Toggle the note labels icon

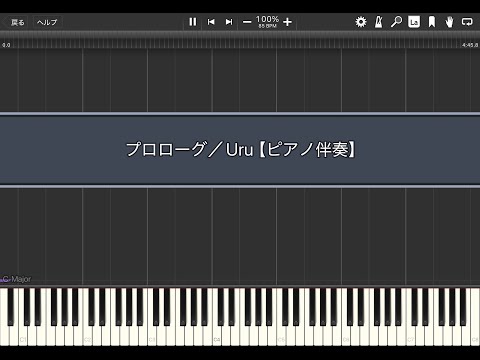tap(414, 22)
